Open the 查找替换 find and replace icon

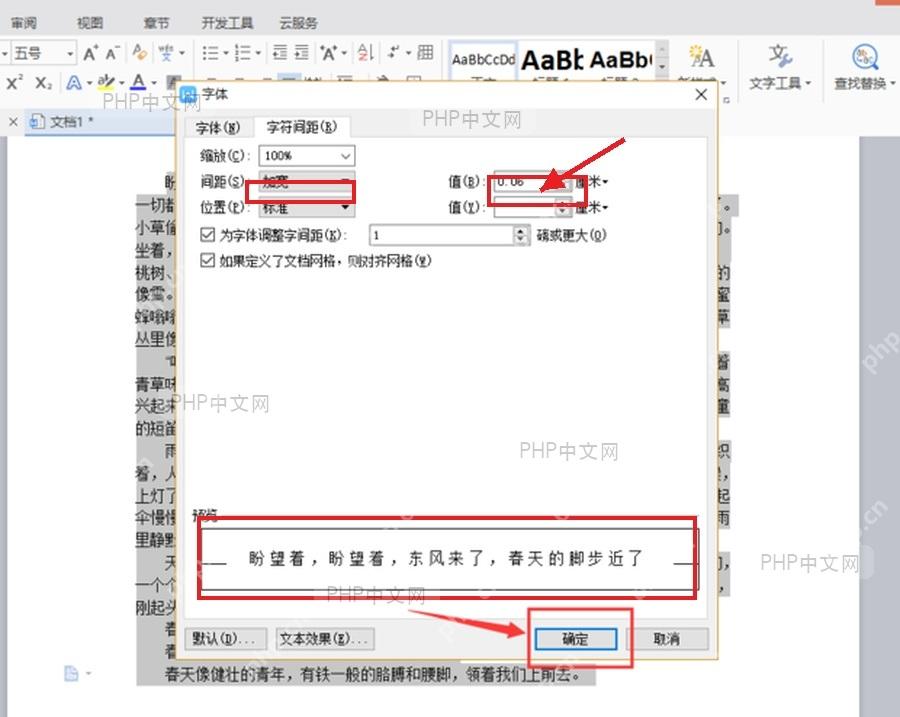(x=865, y=56)
